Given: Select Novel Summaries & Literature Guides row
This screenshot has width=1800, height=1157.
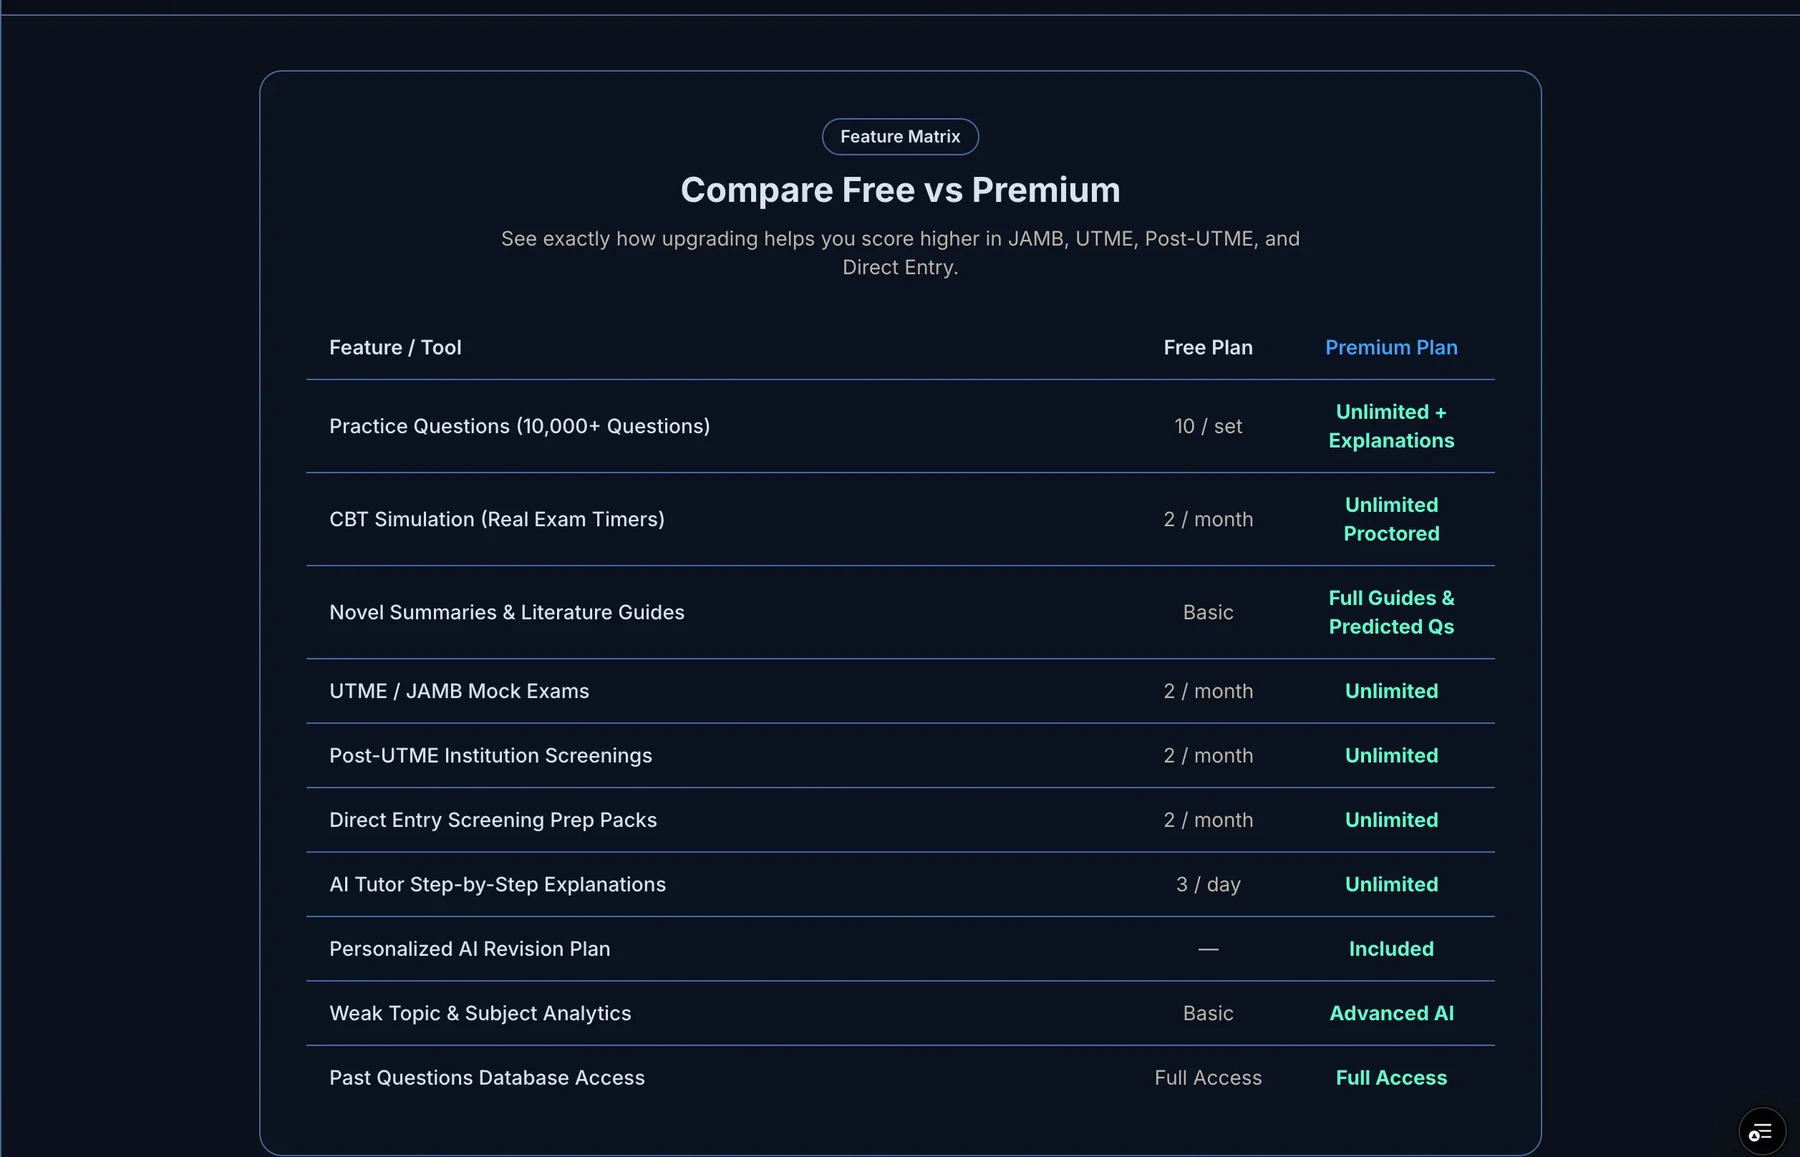Looking at the screenshot, I should 900,612.
